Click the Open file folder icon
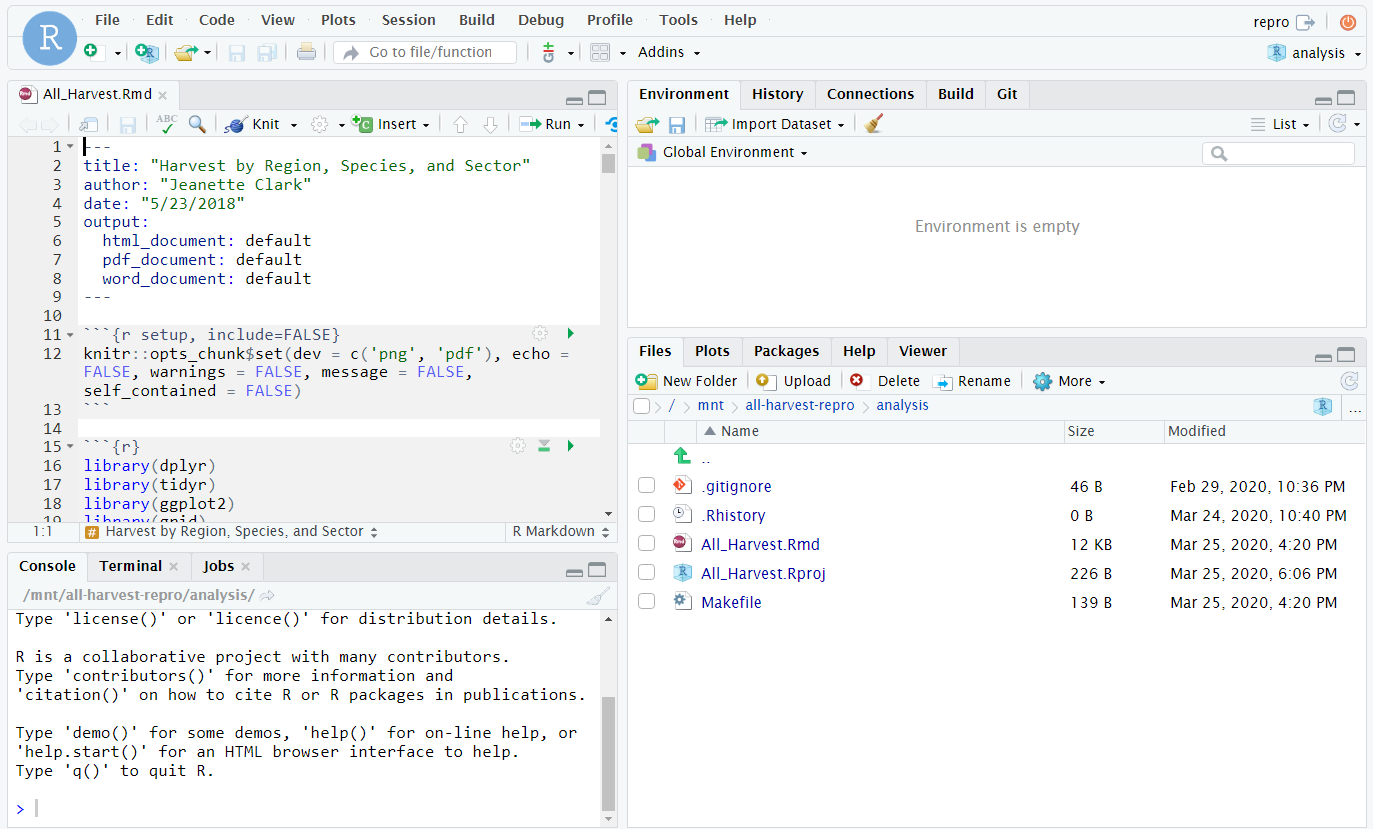1373x829 pixels. (x=186, y=52)
